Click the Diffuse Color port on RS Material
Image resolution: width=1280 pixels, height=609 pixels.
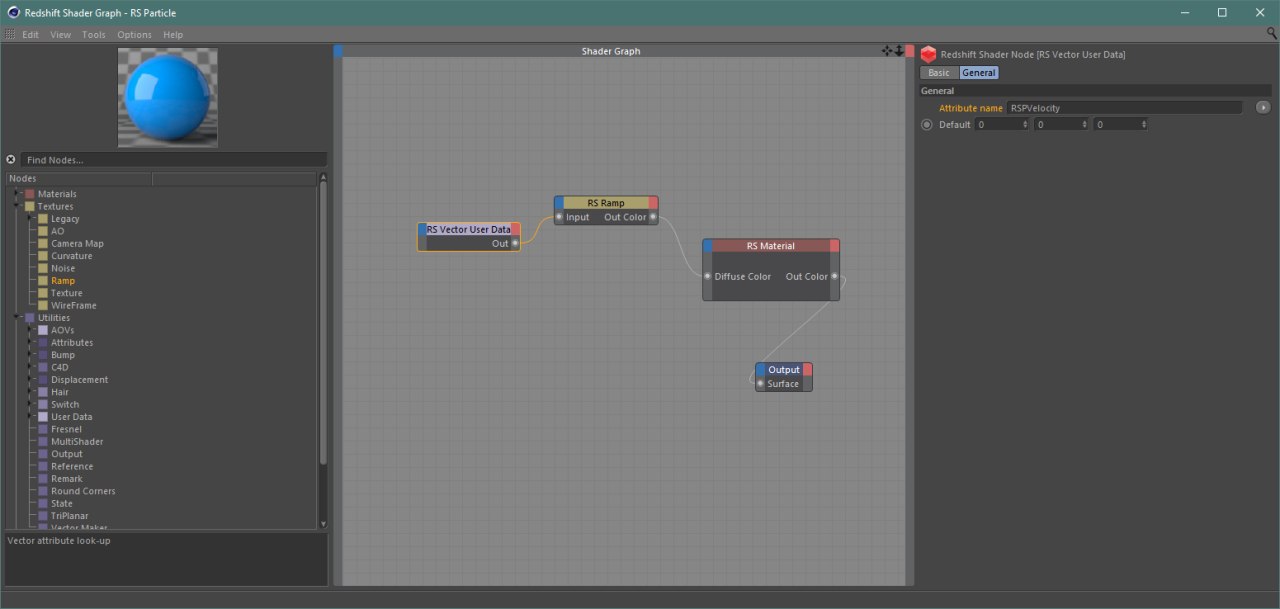pos(707,276)
